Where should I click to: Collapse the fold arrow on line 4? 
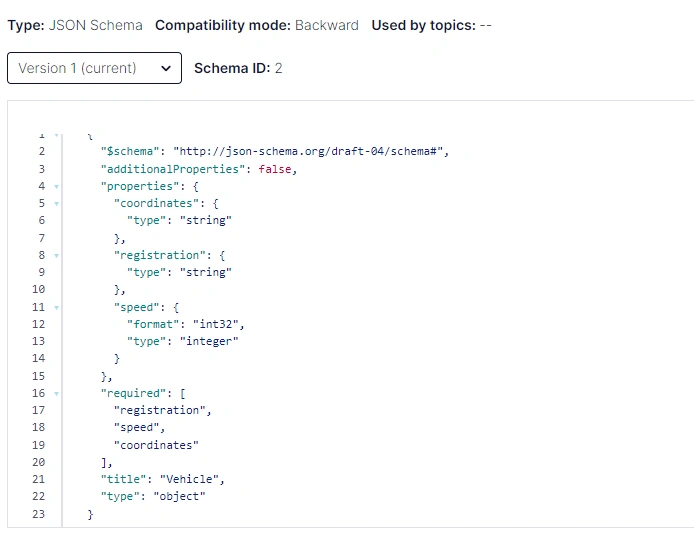(x=56, y=187)
